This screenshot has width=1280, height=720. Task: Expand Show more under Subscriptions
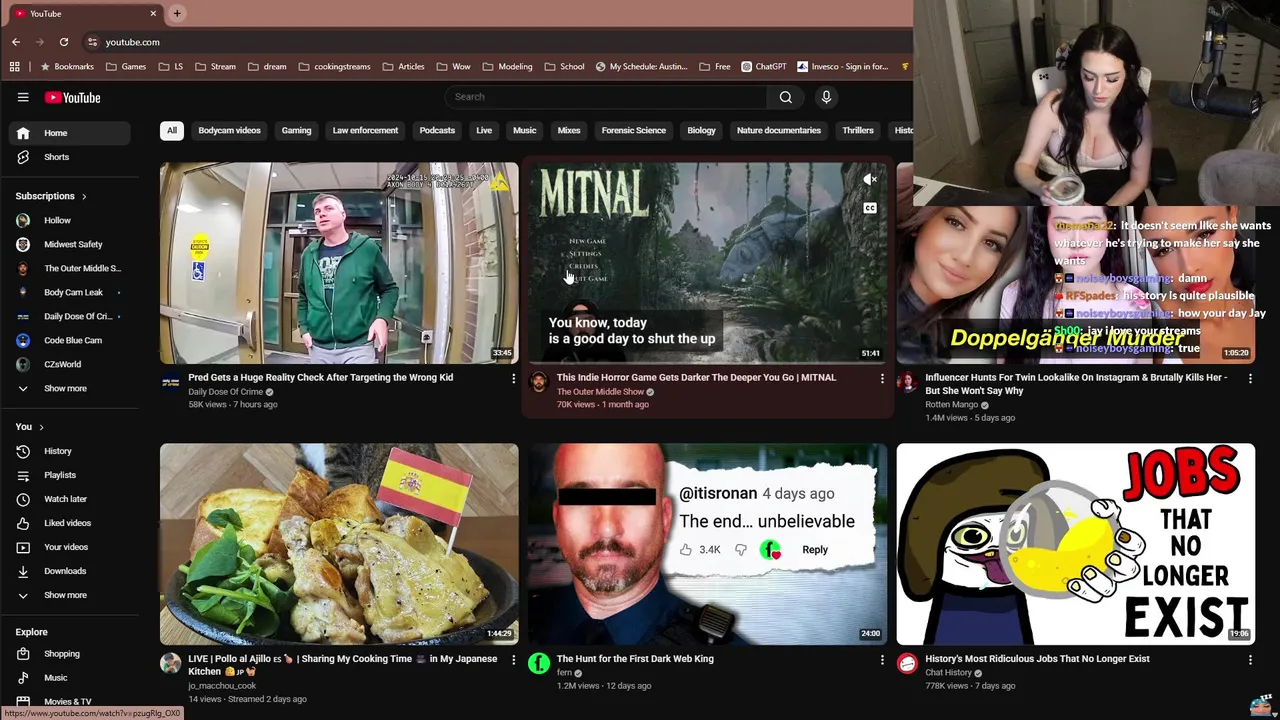(69, 388)
